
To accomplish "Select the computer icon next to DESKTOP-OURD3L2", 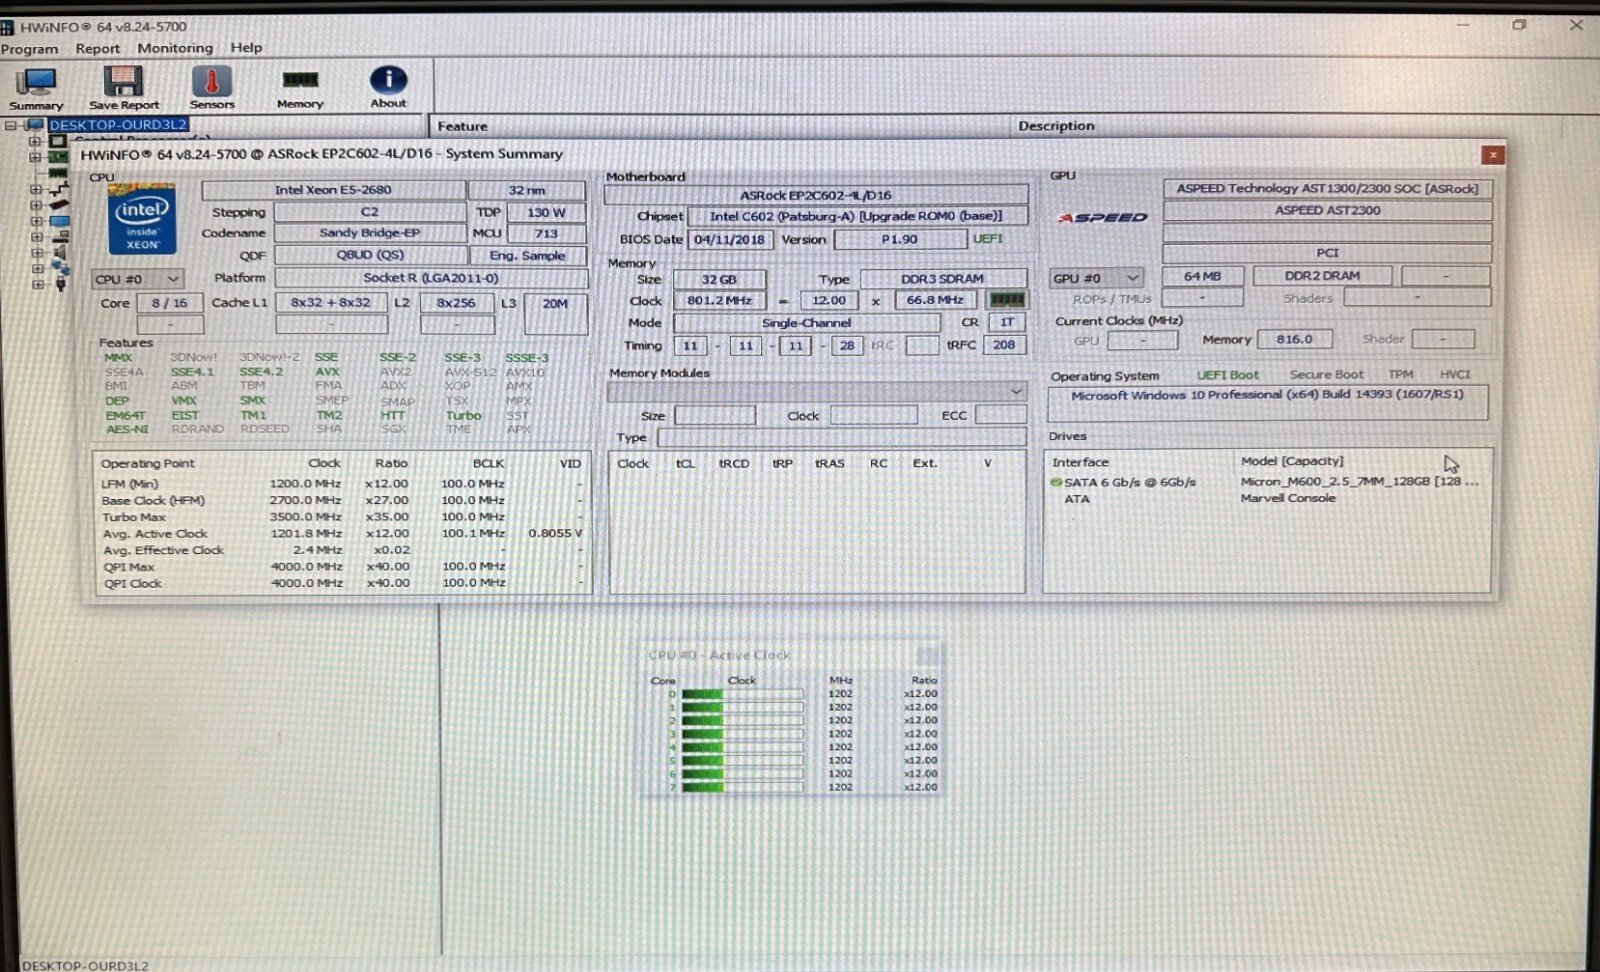I will point(36,125).
